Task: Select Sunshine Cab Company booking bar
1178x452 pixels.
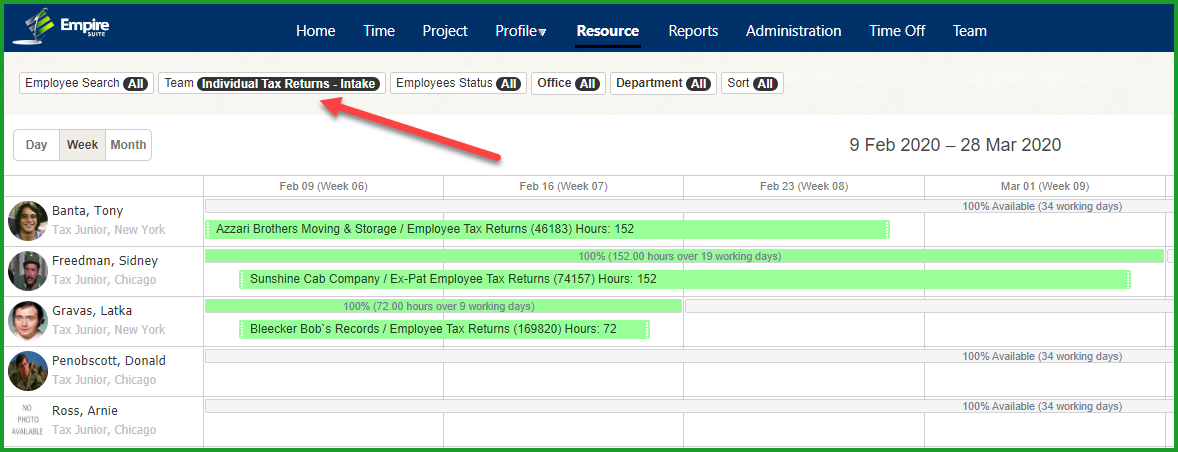Action: pyautogui.click(x=685, y=279)
